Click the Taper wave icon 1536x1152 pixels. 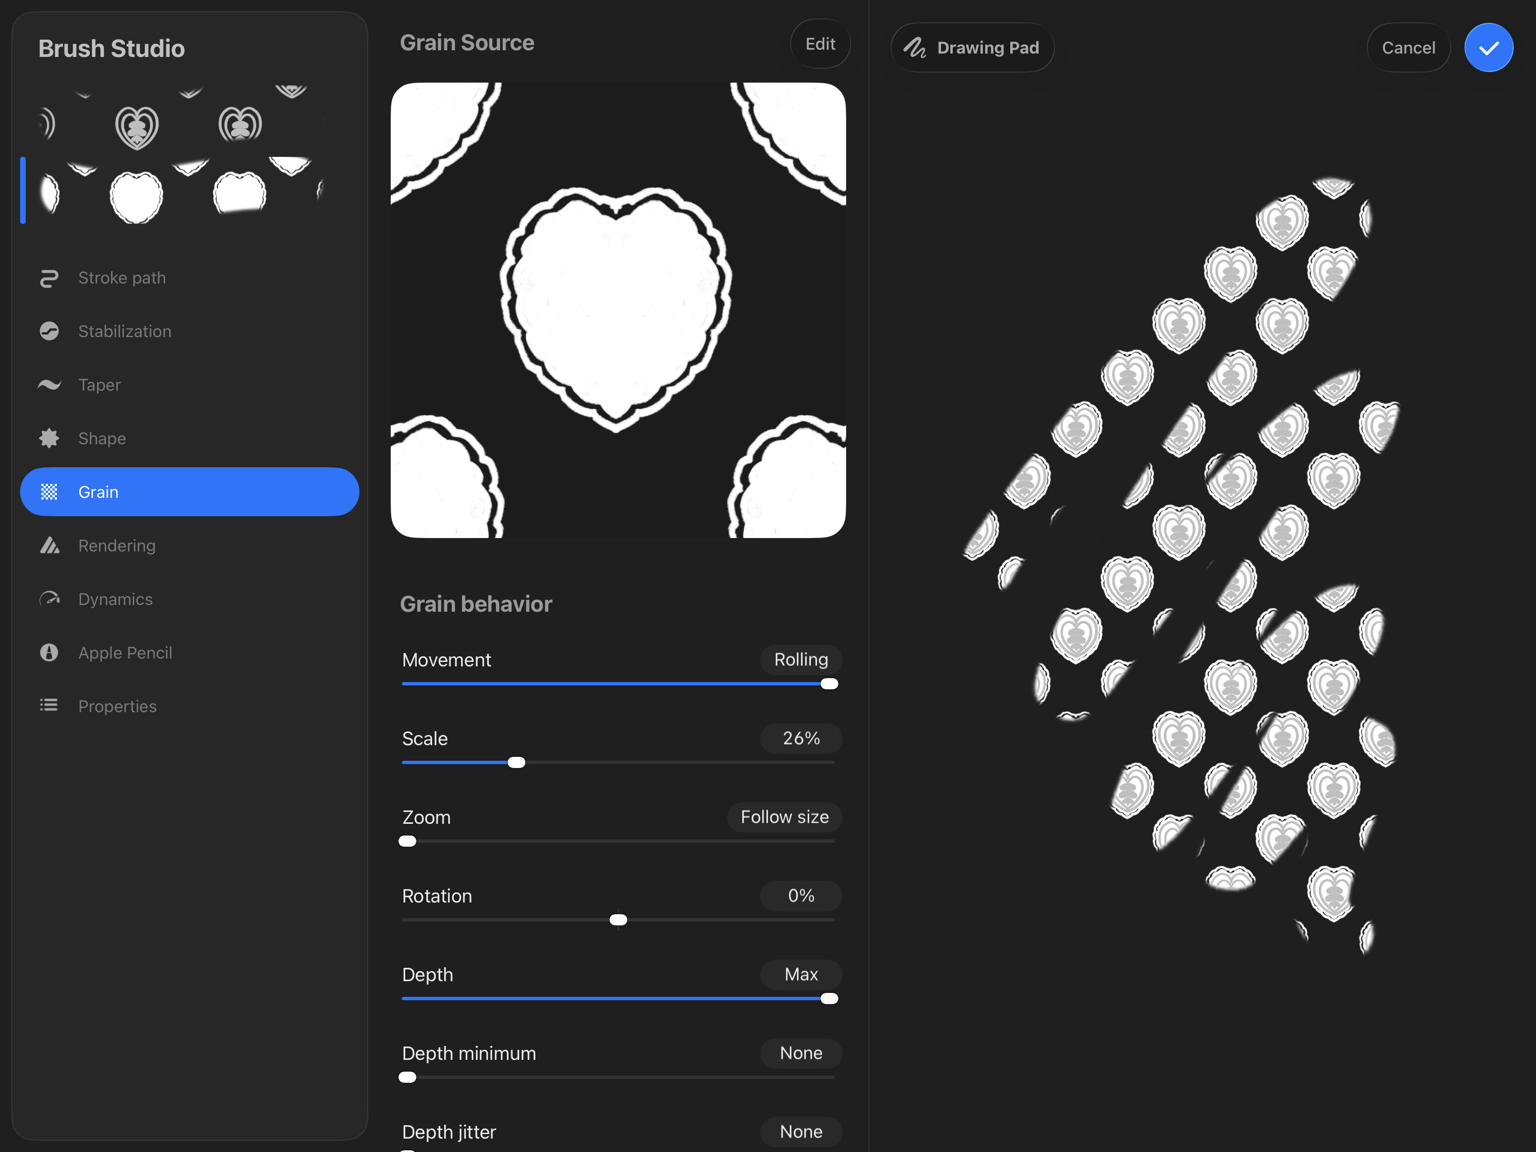(x=49, y=385)
